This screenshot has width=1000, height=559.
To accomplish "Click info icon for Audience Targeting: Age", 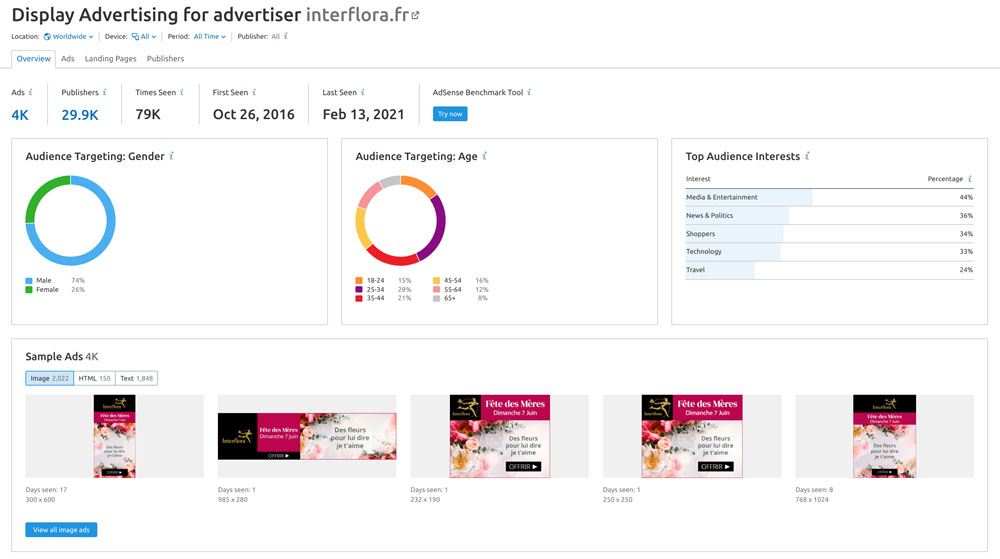I will tap(485, 156).
